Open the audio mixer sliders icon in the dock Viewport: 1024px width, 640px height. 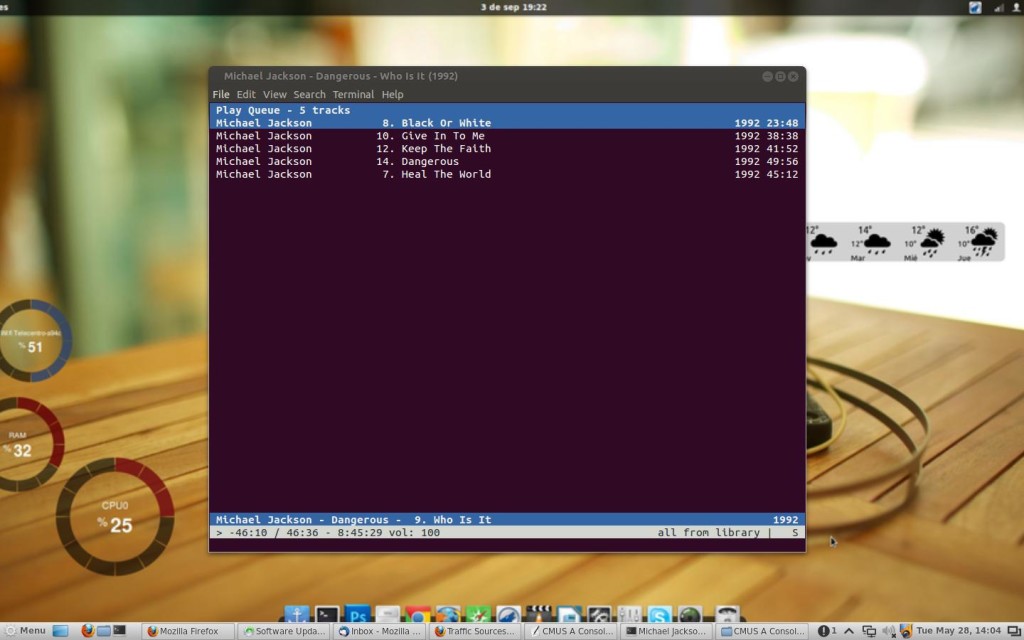630,612
